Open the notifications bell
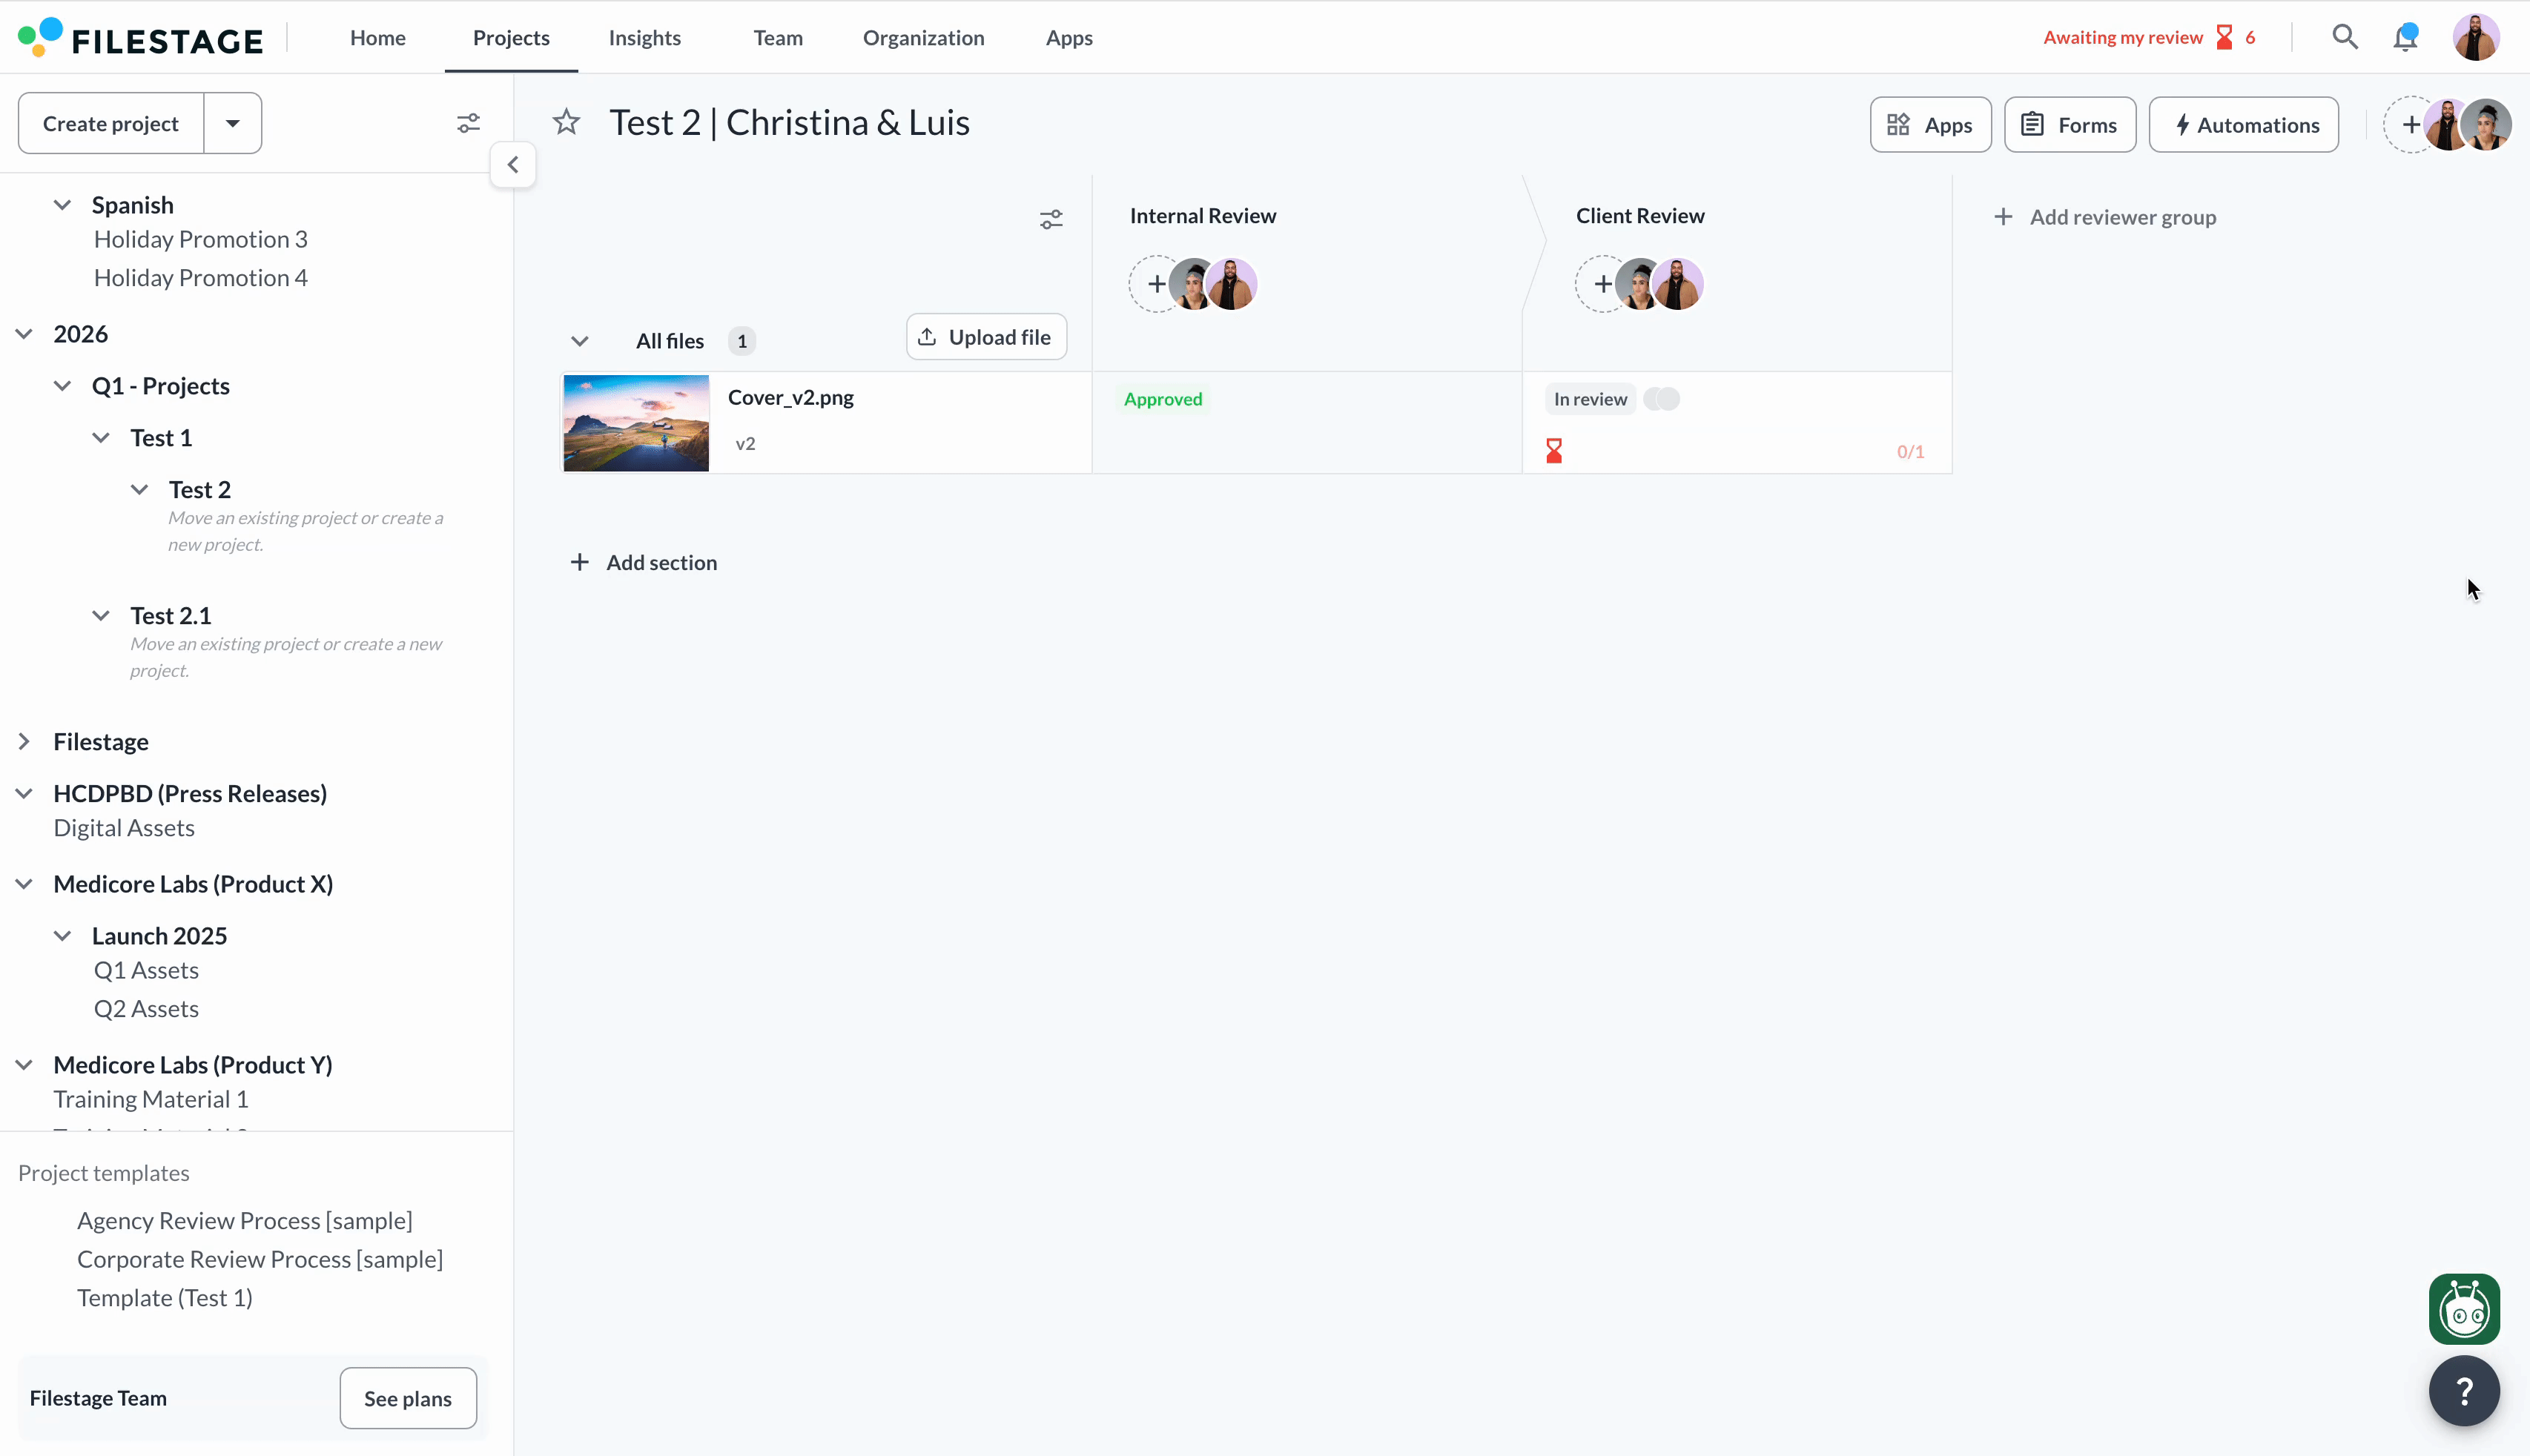Image resolution: width=2530 pixels, height=1456 pixels. (x=2405, y=38)
